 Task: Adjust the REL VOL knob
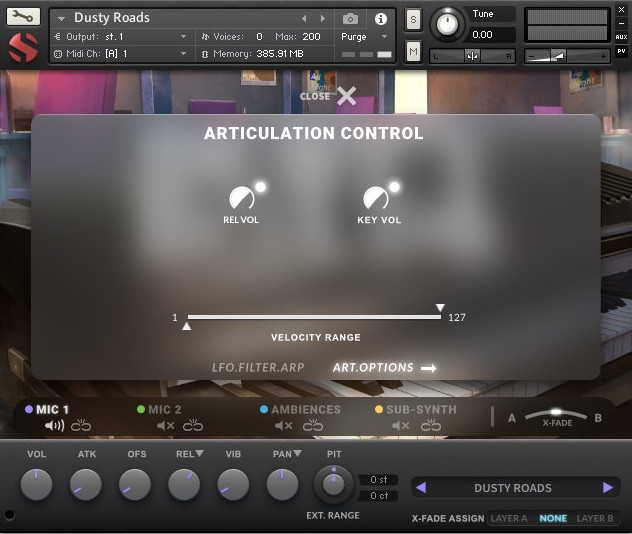pos(242,197)
